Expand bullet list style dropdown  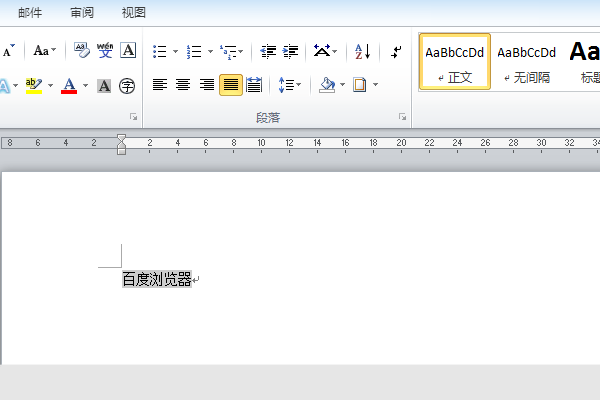(x=175, y=51)
